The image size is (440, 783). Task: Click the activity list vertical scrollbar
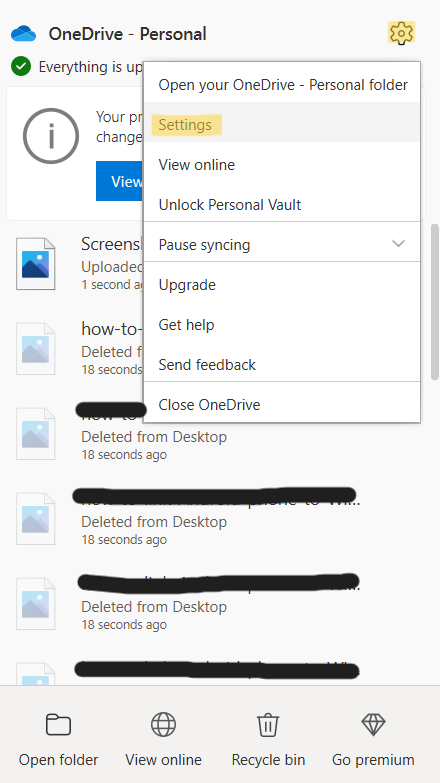(435, 302)
